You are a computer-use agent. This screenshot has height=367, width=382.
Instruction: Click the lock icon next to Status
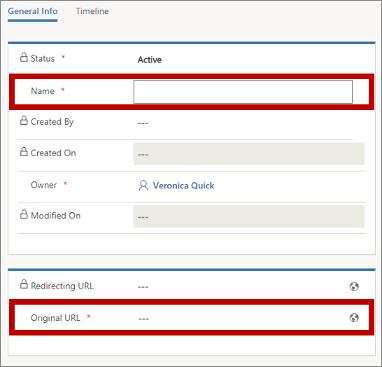click(x=23, y=57)
